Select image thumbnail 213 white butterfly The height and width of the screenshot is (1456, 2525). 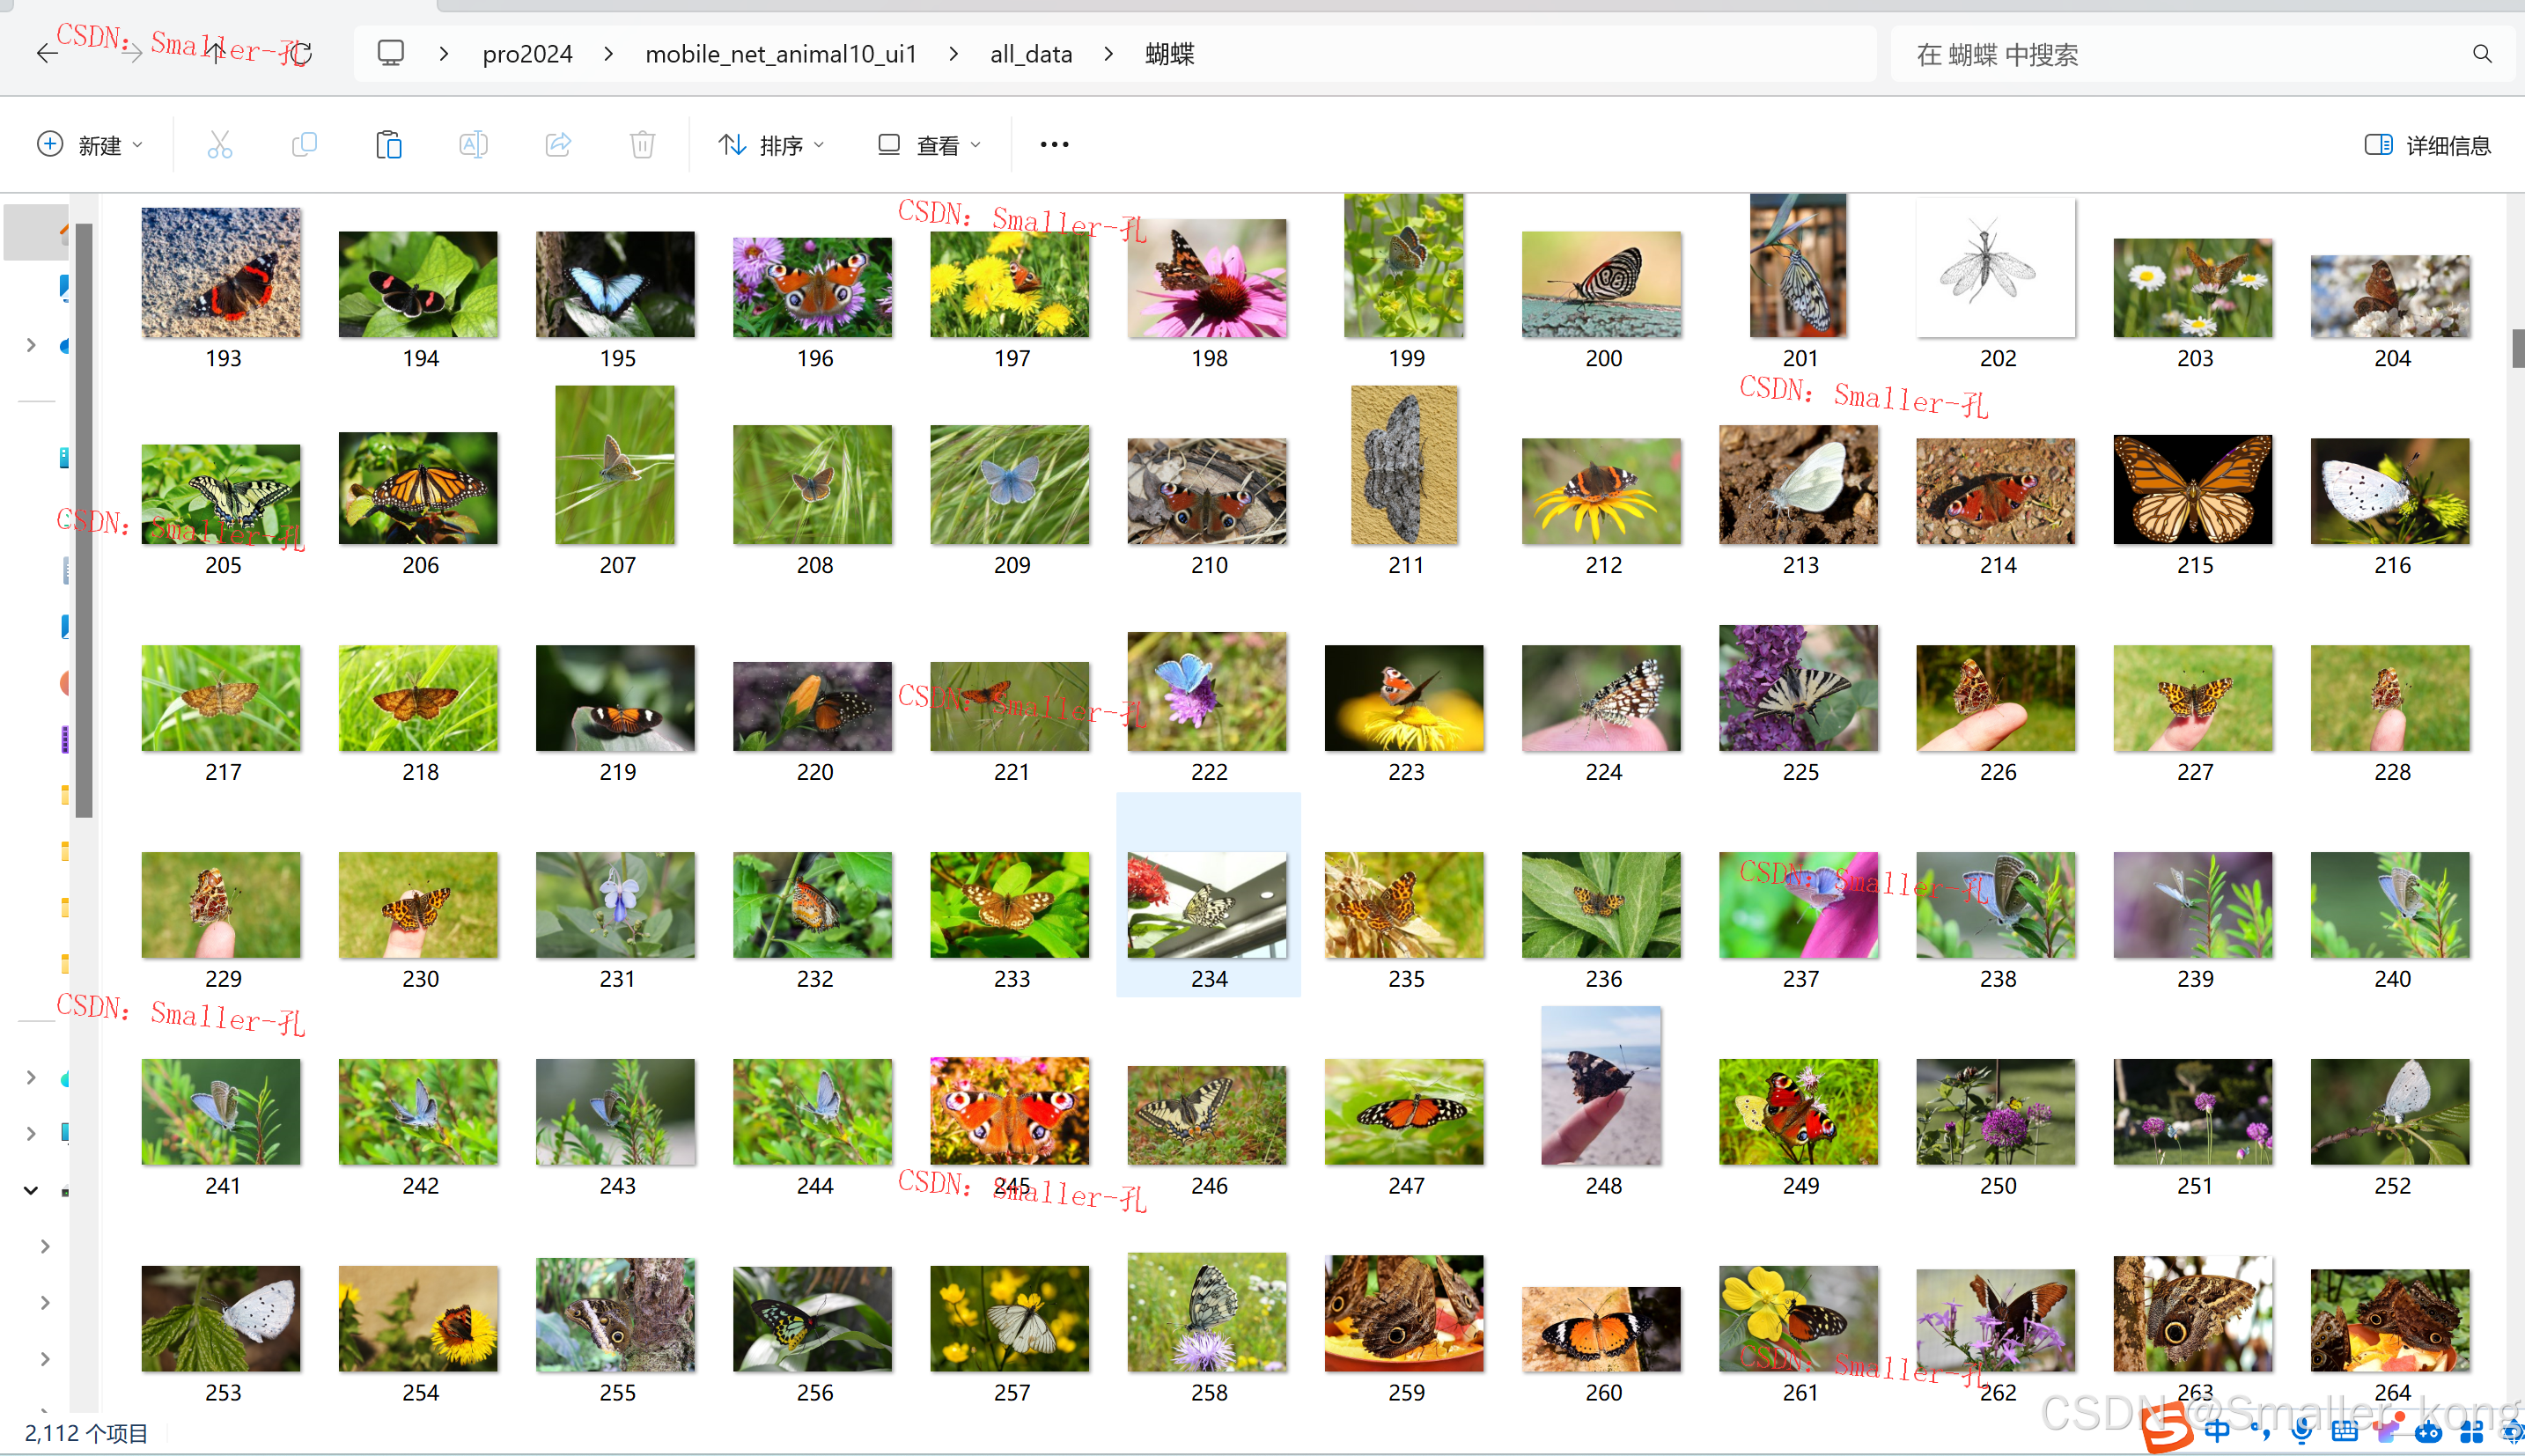(1798, 485)
